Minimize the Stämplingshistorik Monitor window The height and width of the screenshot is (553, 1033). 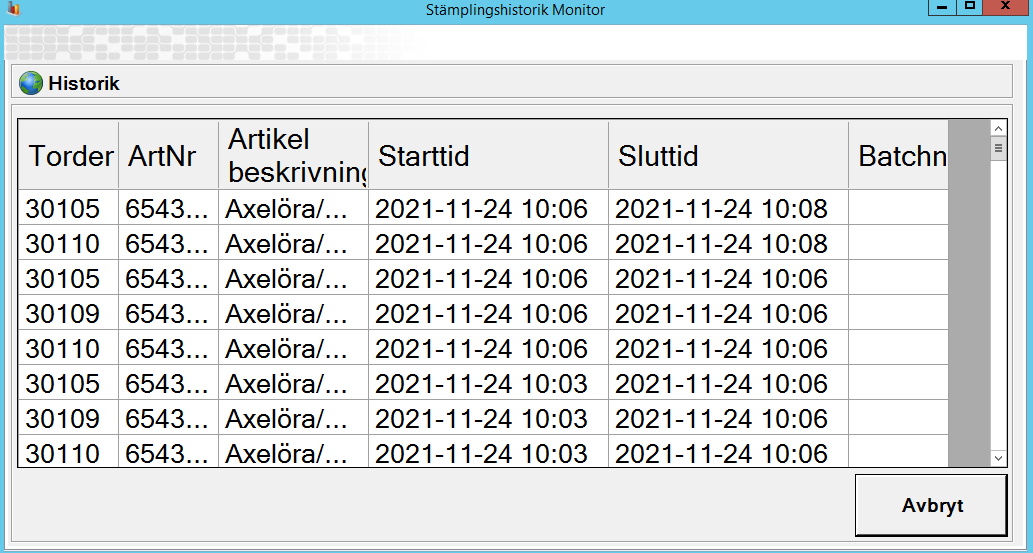[x=942, y=8]
